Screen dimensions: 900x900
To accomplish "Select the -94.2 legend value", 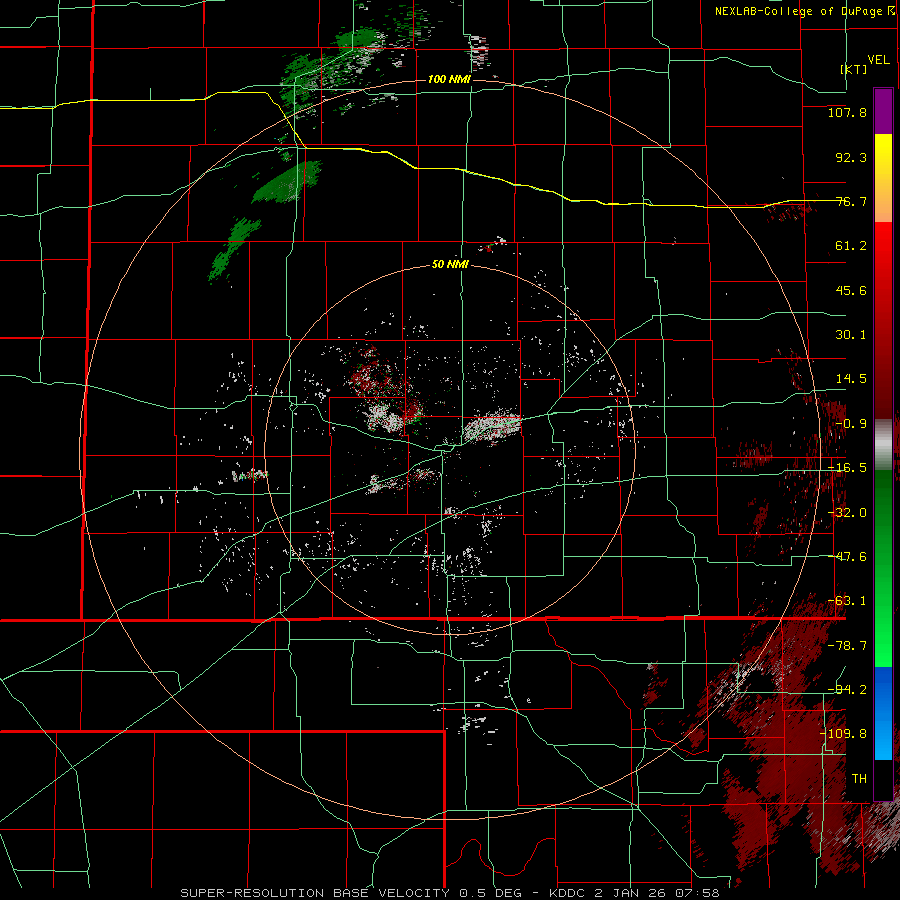I will coord(847,689).
